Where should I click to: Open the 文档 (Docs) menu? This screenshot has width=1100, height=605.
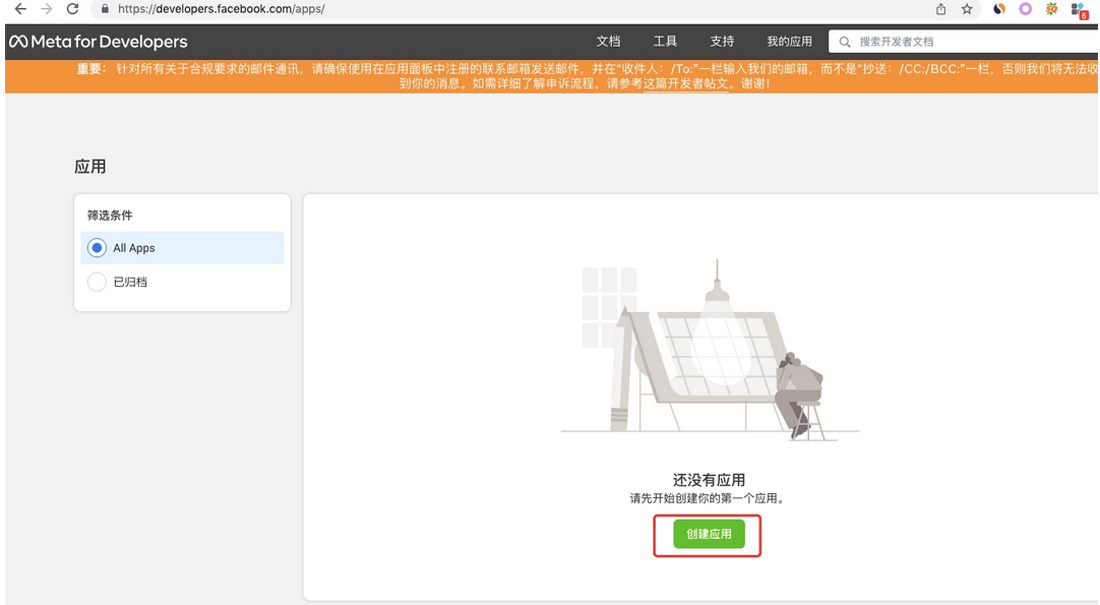tap(608, 42)
